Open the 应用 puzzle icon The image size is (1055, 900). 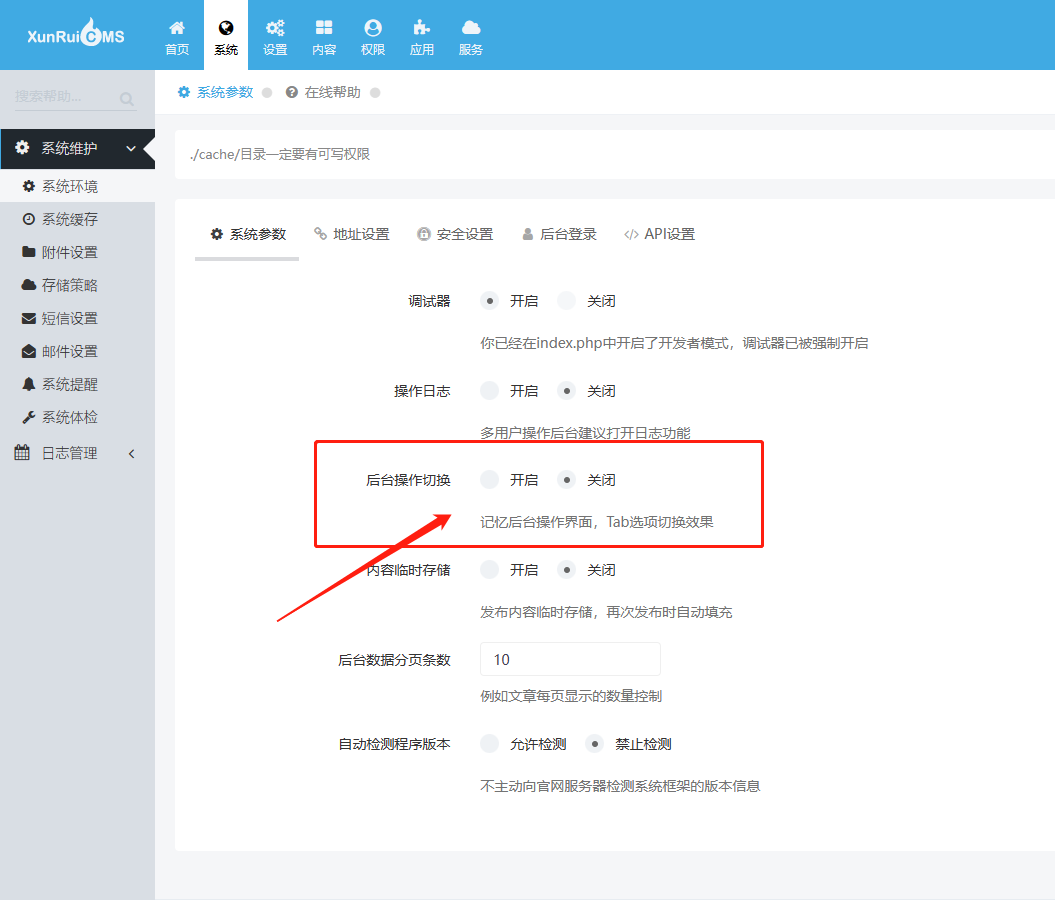[422, 28]
